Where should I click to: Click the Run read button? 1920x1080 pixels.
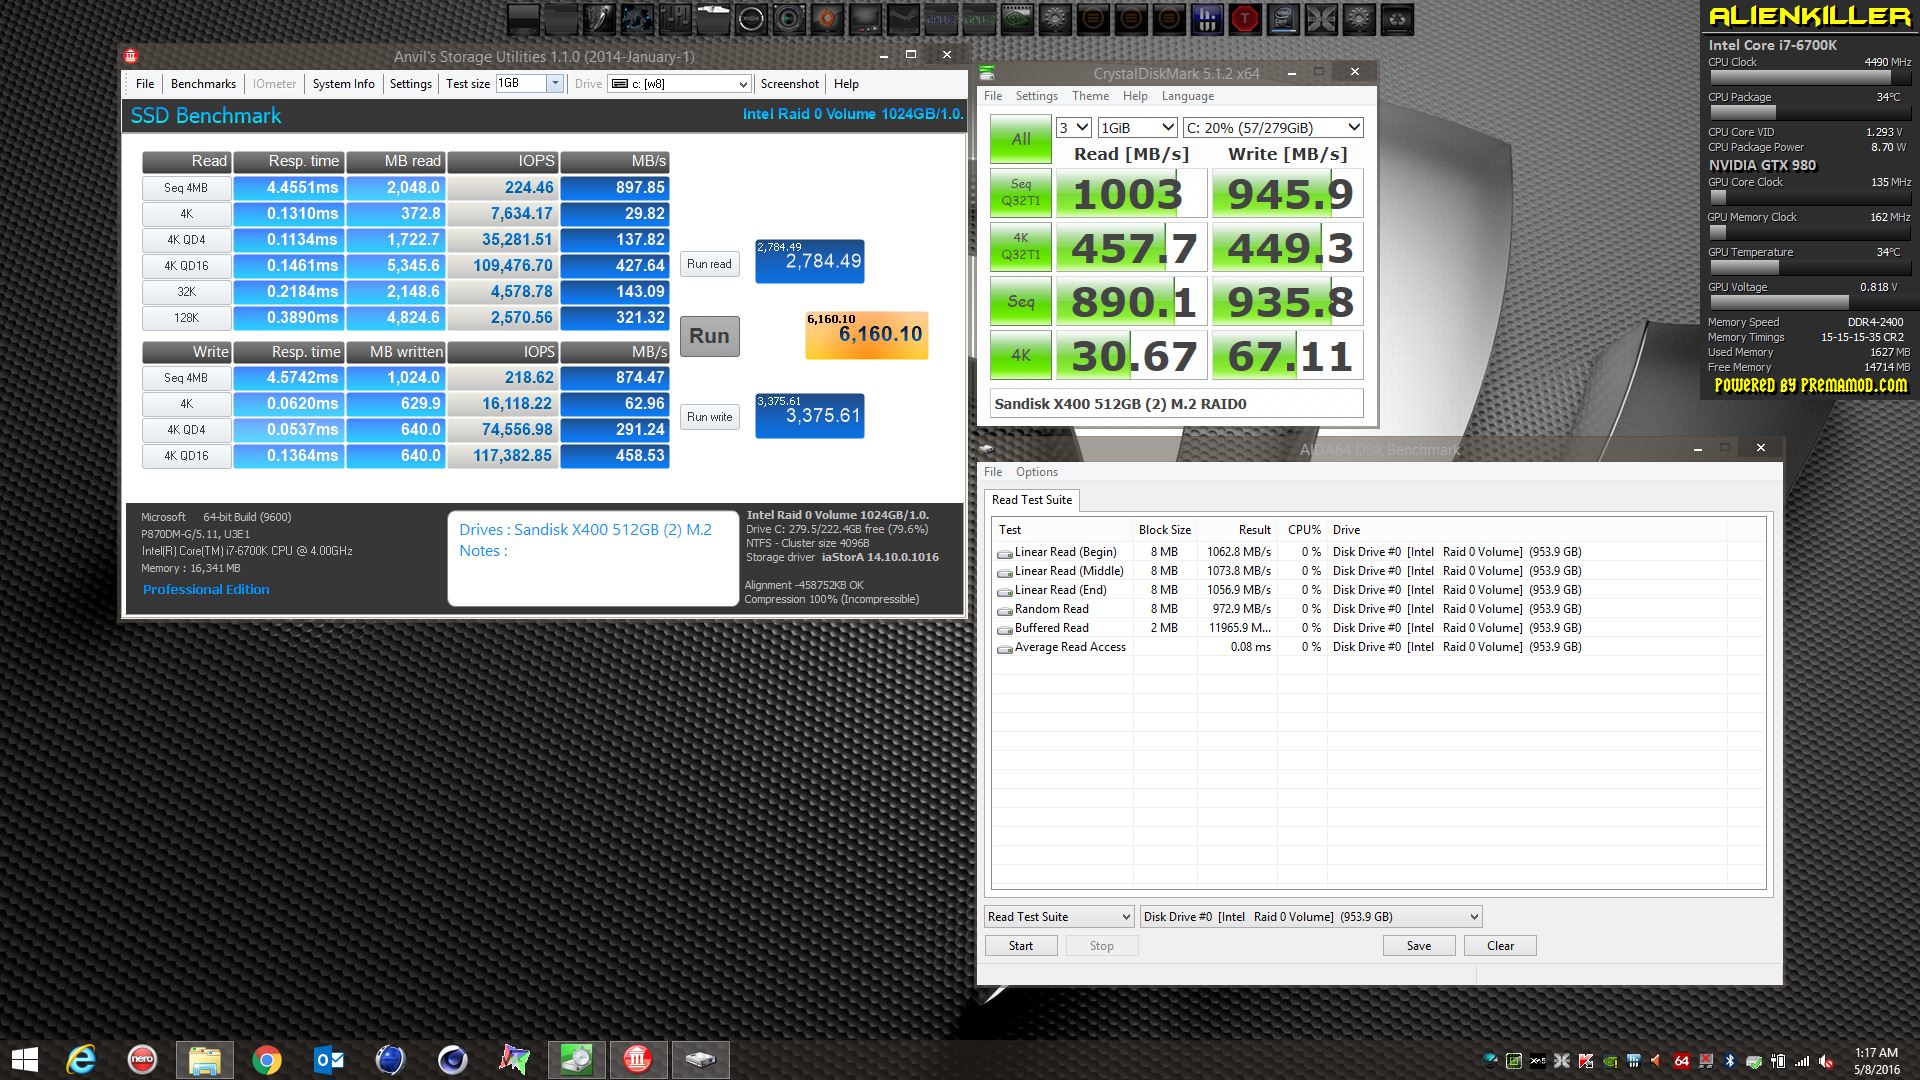pos(709,264)
